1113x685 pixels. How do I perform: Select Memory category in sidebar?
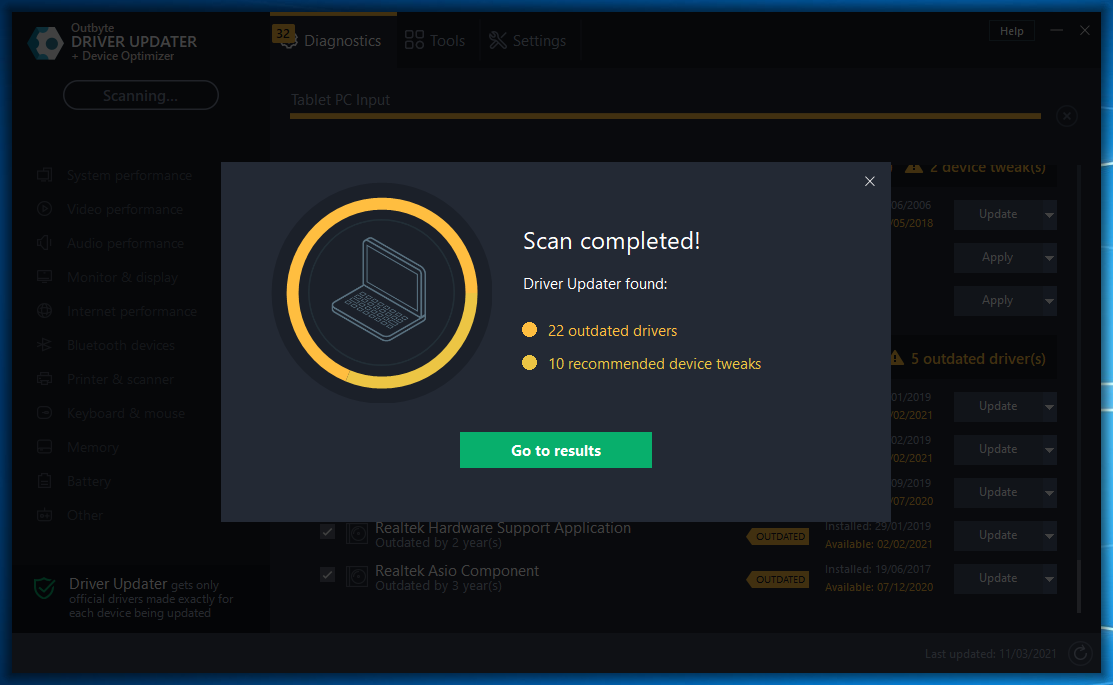coord(93,447)
